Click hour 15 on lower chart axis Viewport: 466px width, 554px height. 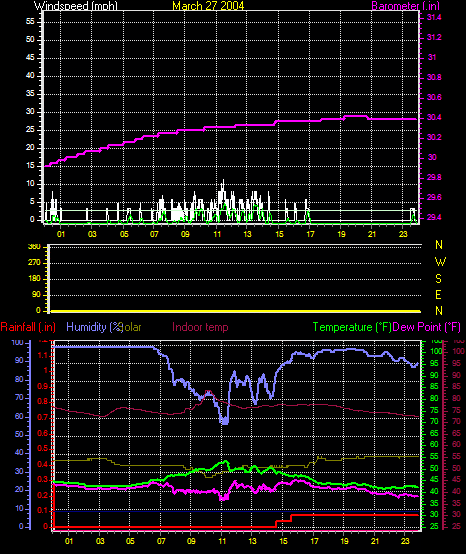coord(283,541)
